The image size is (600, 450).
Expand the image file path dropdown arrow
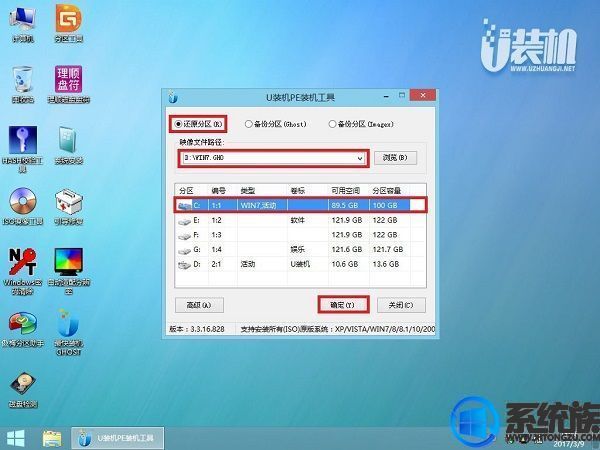coord(360,158)
